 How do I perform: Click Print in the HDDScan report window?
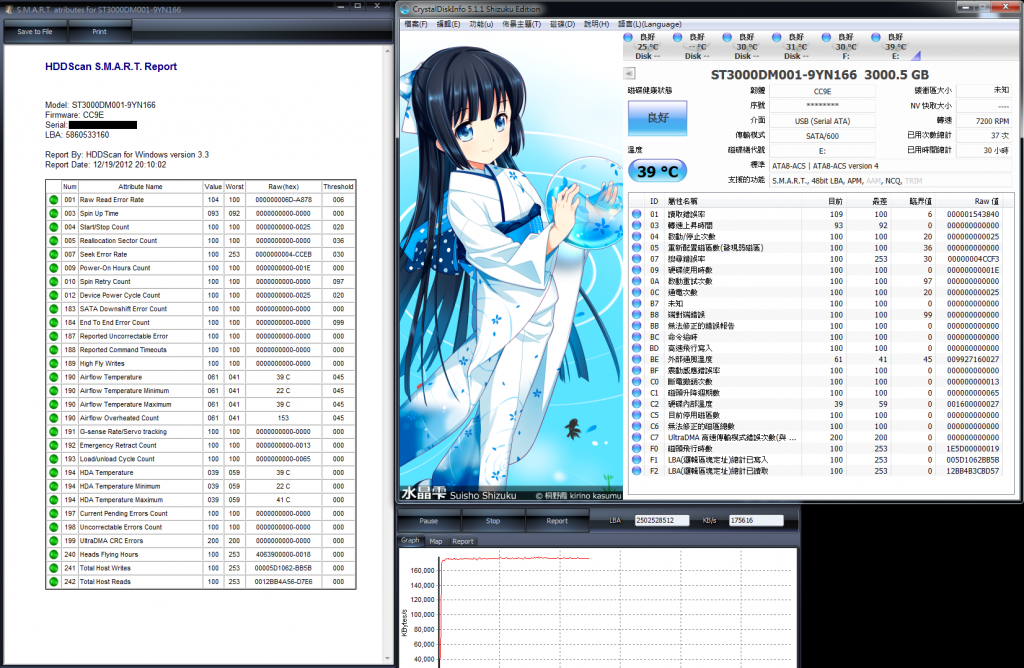pos(99,31)
